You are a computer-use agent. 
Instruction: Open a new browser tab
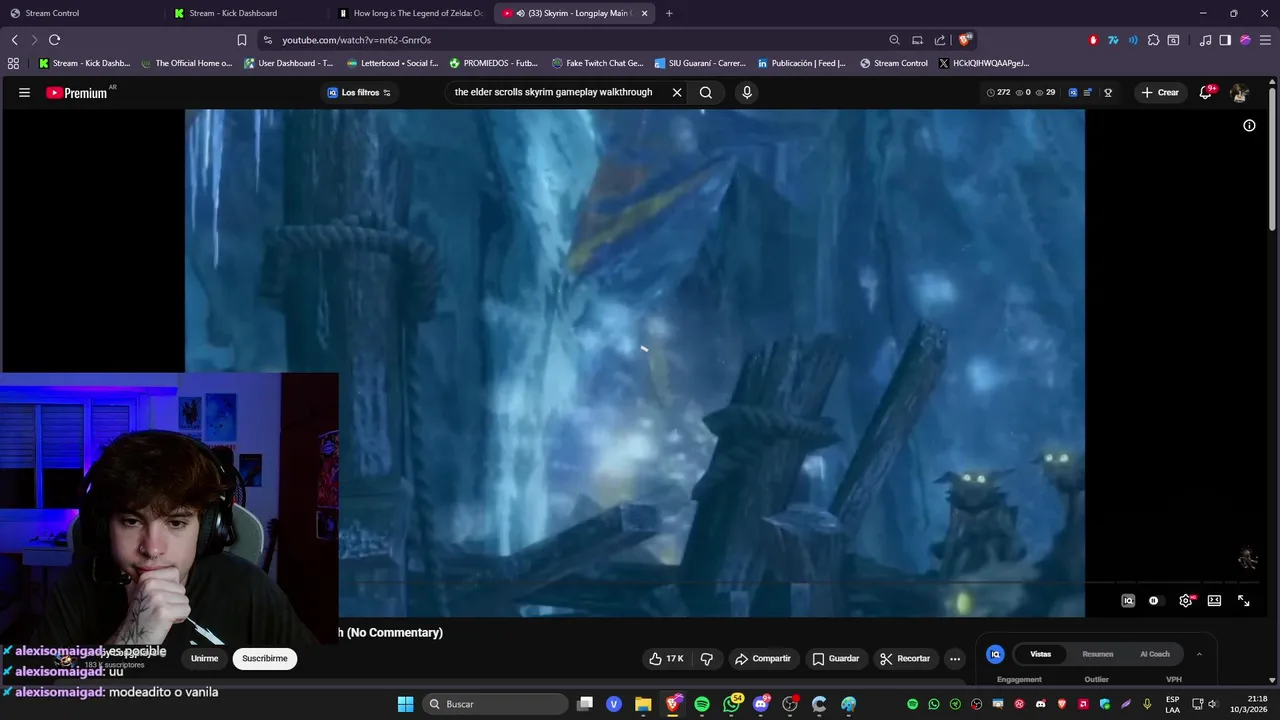[669, 13]
